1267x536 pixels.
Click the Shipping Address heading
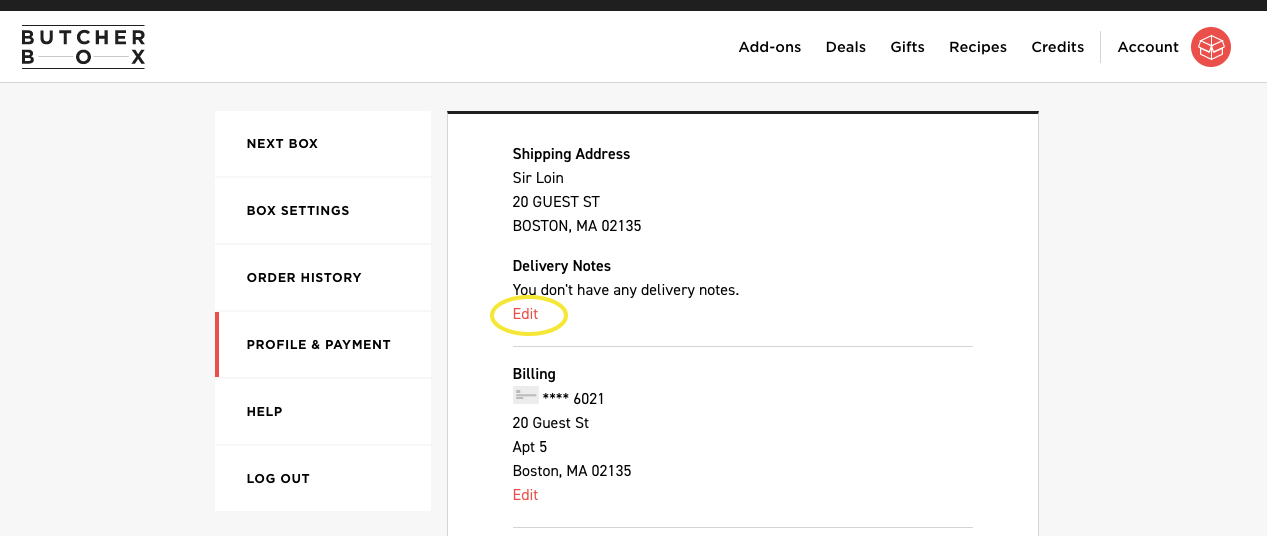571,154
